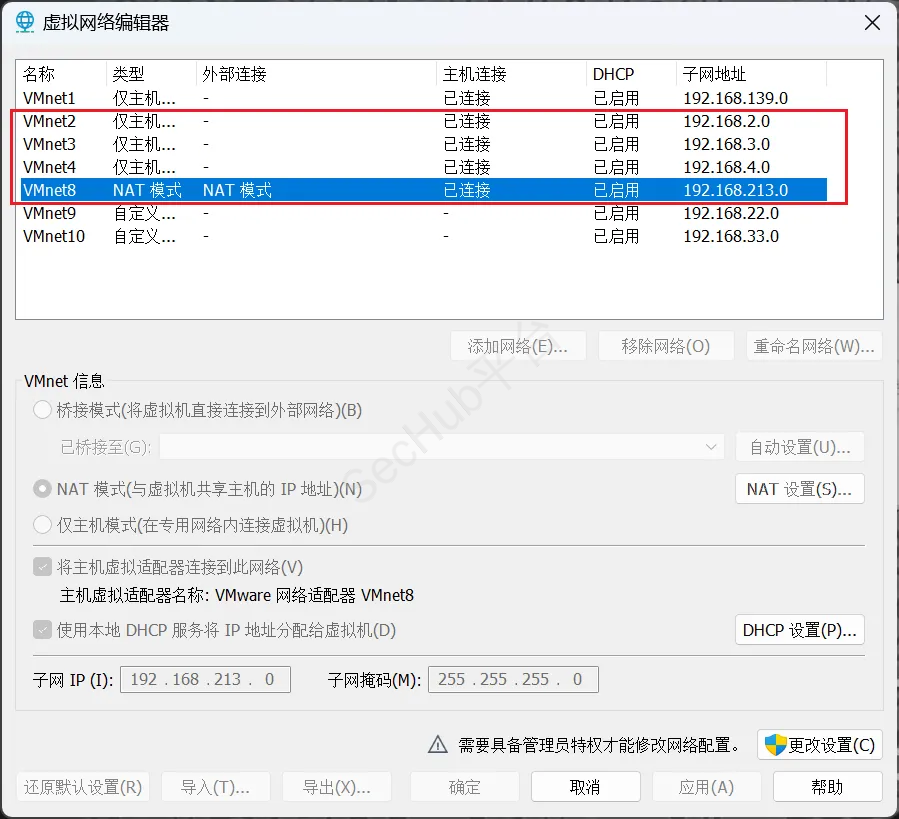Click subnet address 192.168.22.0
This screenshot has width=899, height=819.
click(731, 213)
